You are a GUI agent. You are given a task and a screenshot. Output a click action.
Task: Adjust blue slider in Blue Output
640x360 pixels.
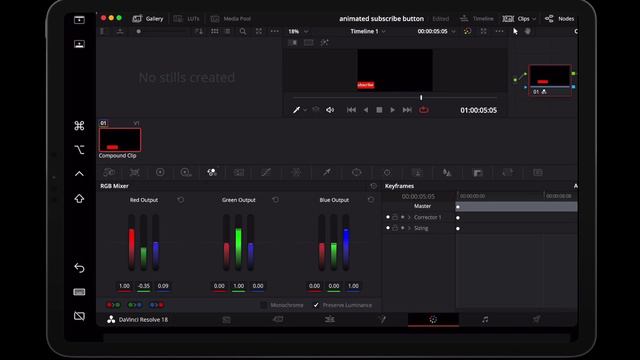tap(346, 242)
